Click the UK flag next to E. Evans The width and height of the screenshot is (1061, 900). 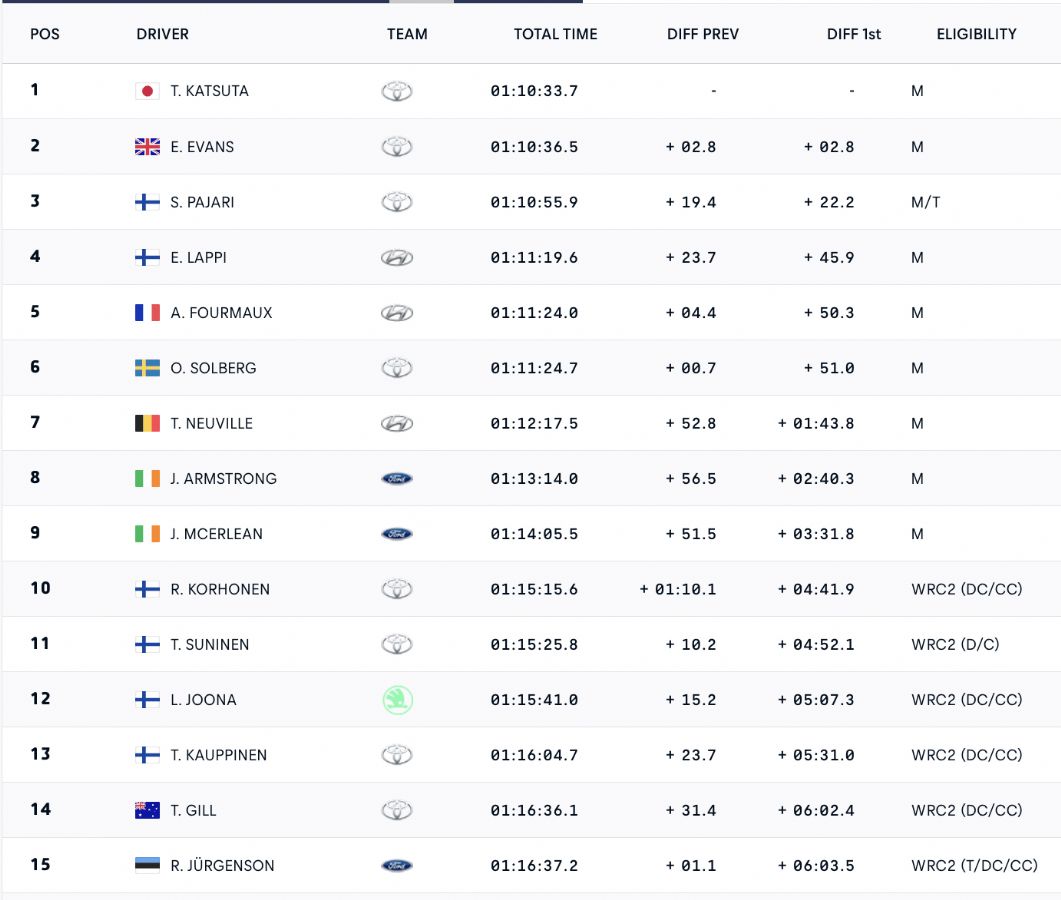(147, 147)
